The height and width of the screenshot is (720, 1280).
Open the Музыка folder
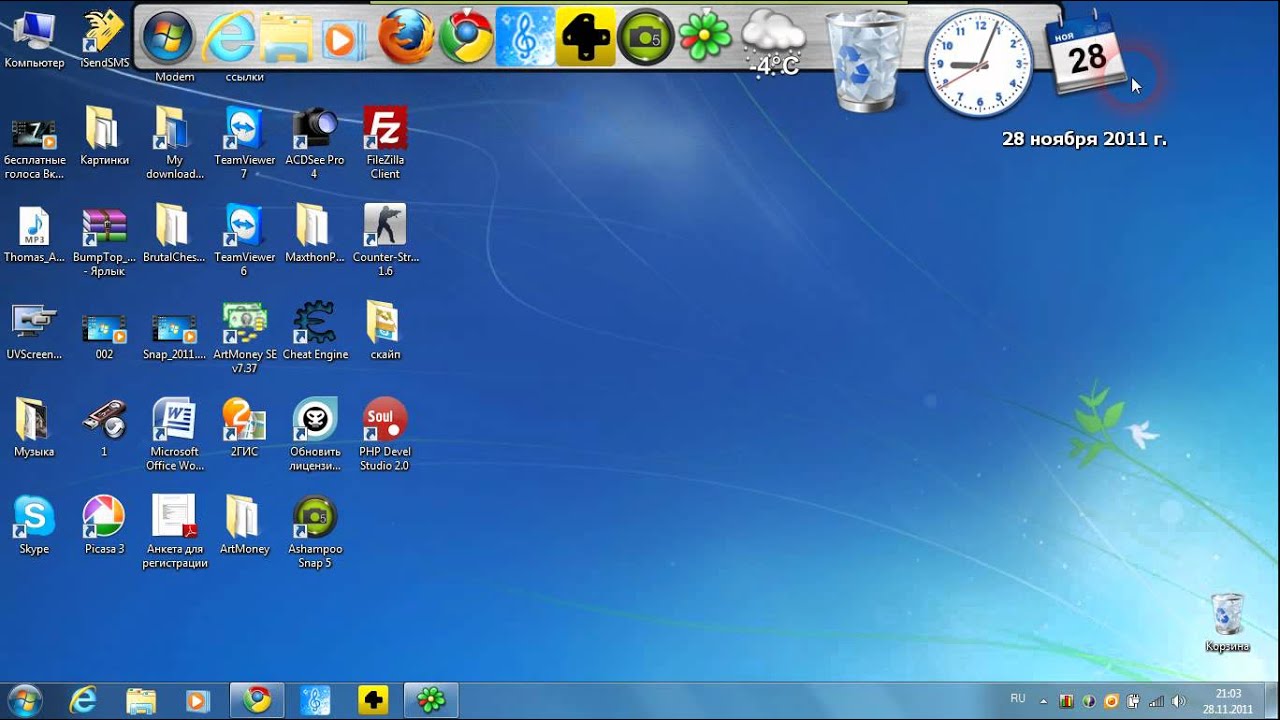coord(34,428)
